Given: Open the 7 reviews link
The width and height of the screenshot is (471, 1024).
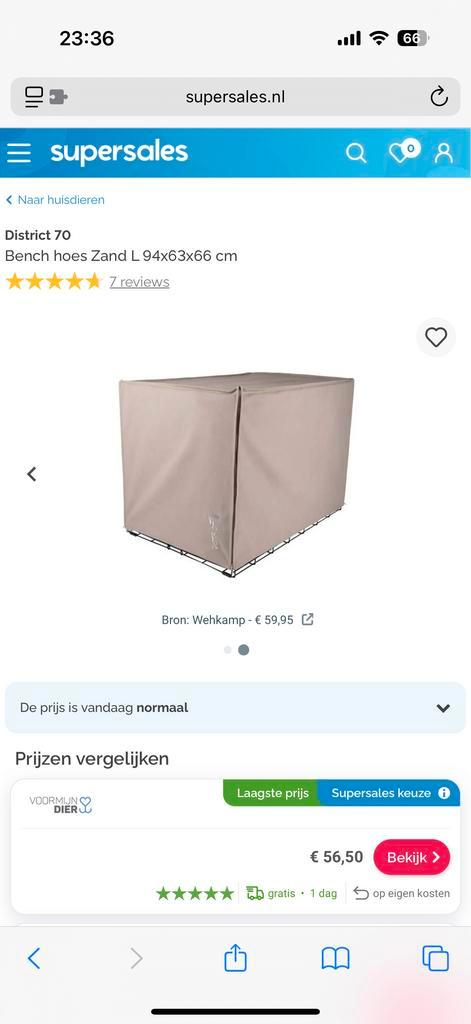Looking at the screenshot, I should (139, 282).
